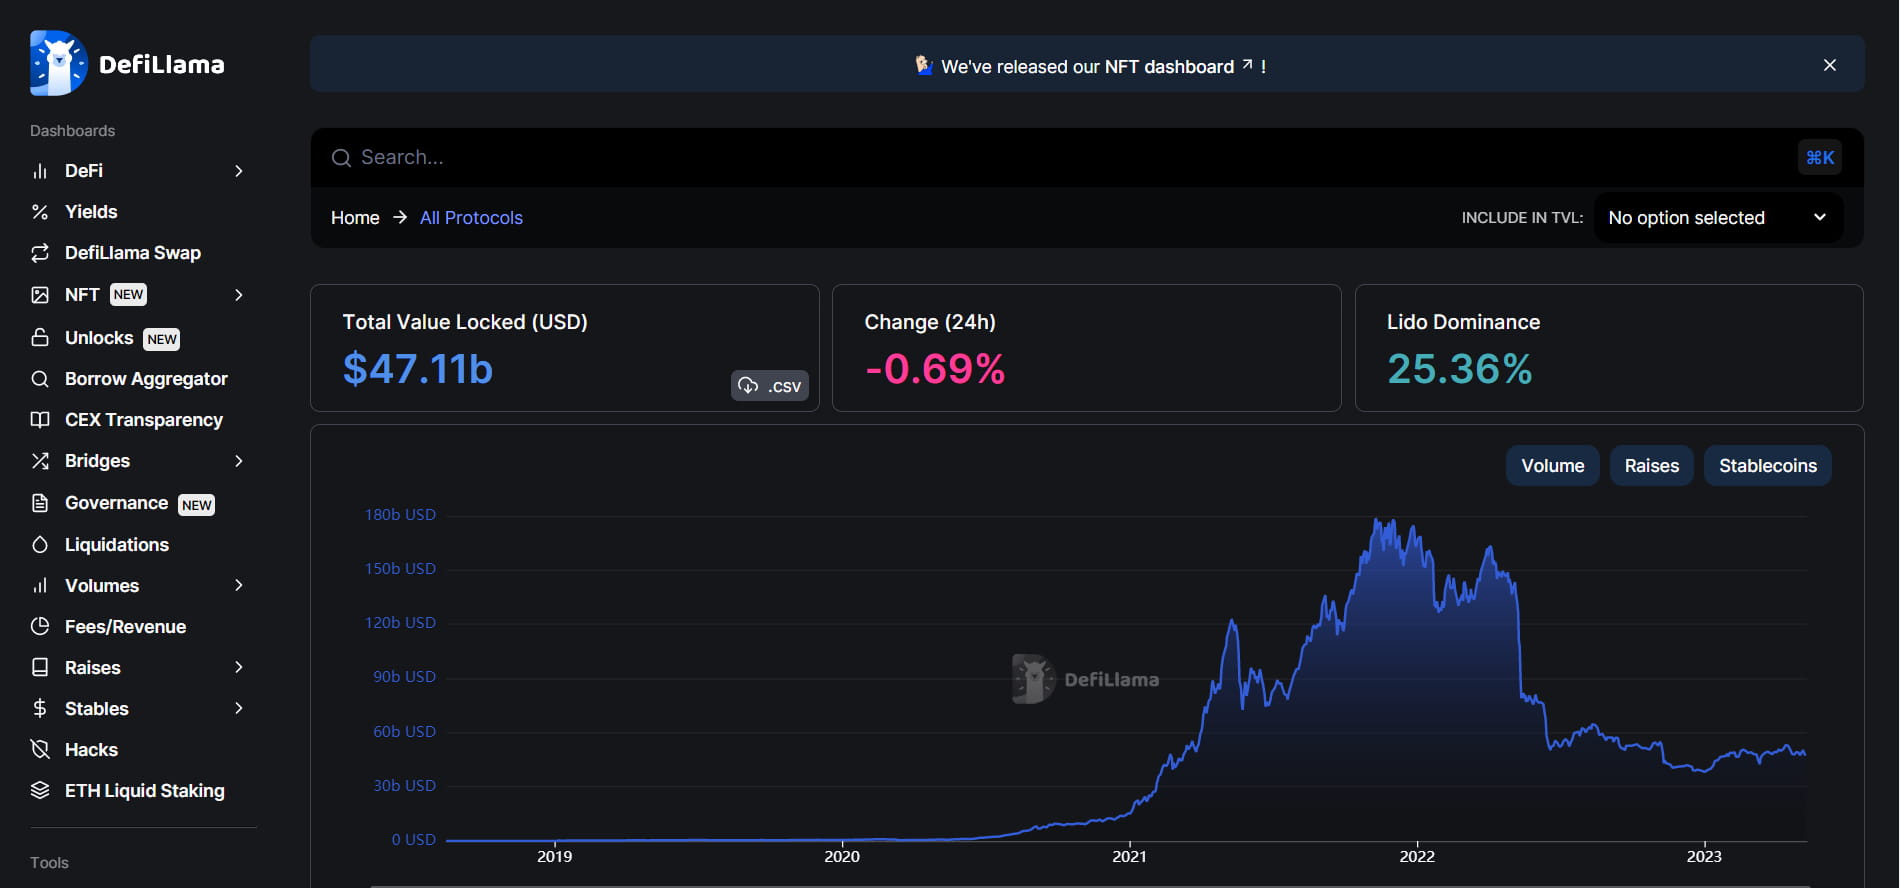Screen dimensions: 1900x888
Task: Click the Raises book icon
Action: click(40, 668)
